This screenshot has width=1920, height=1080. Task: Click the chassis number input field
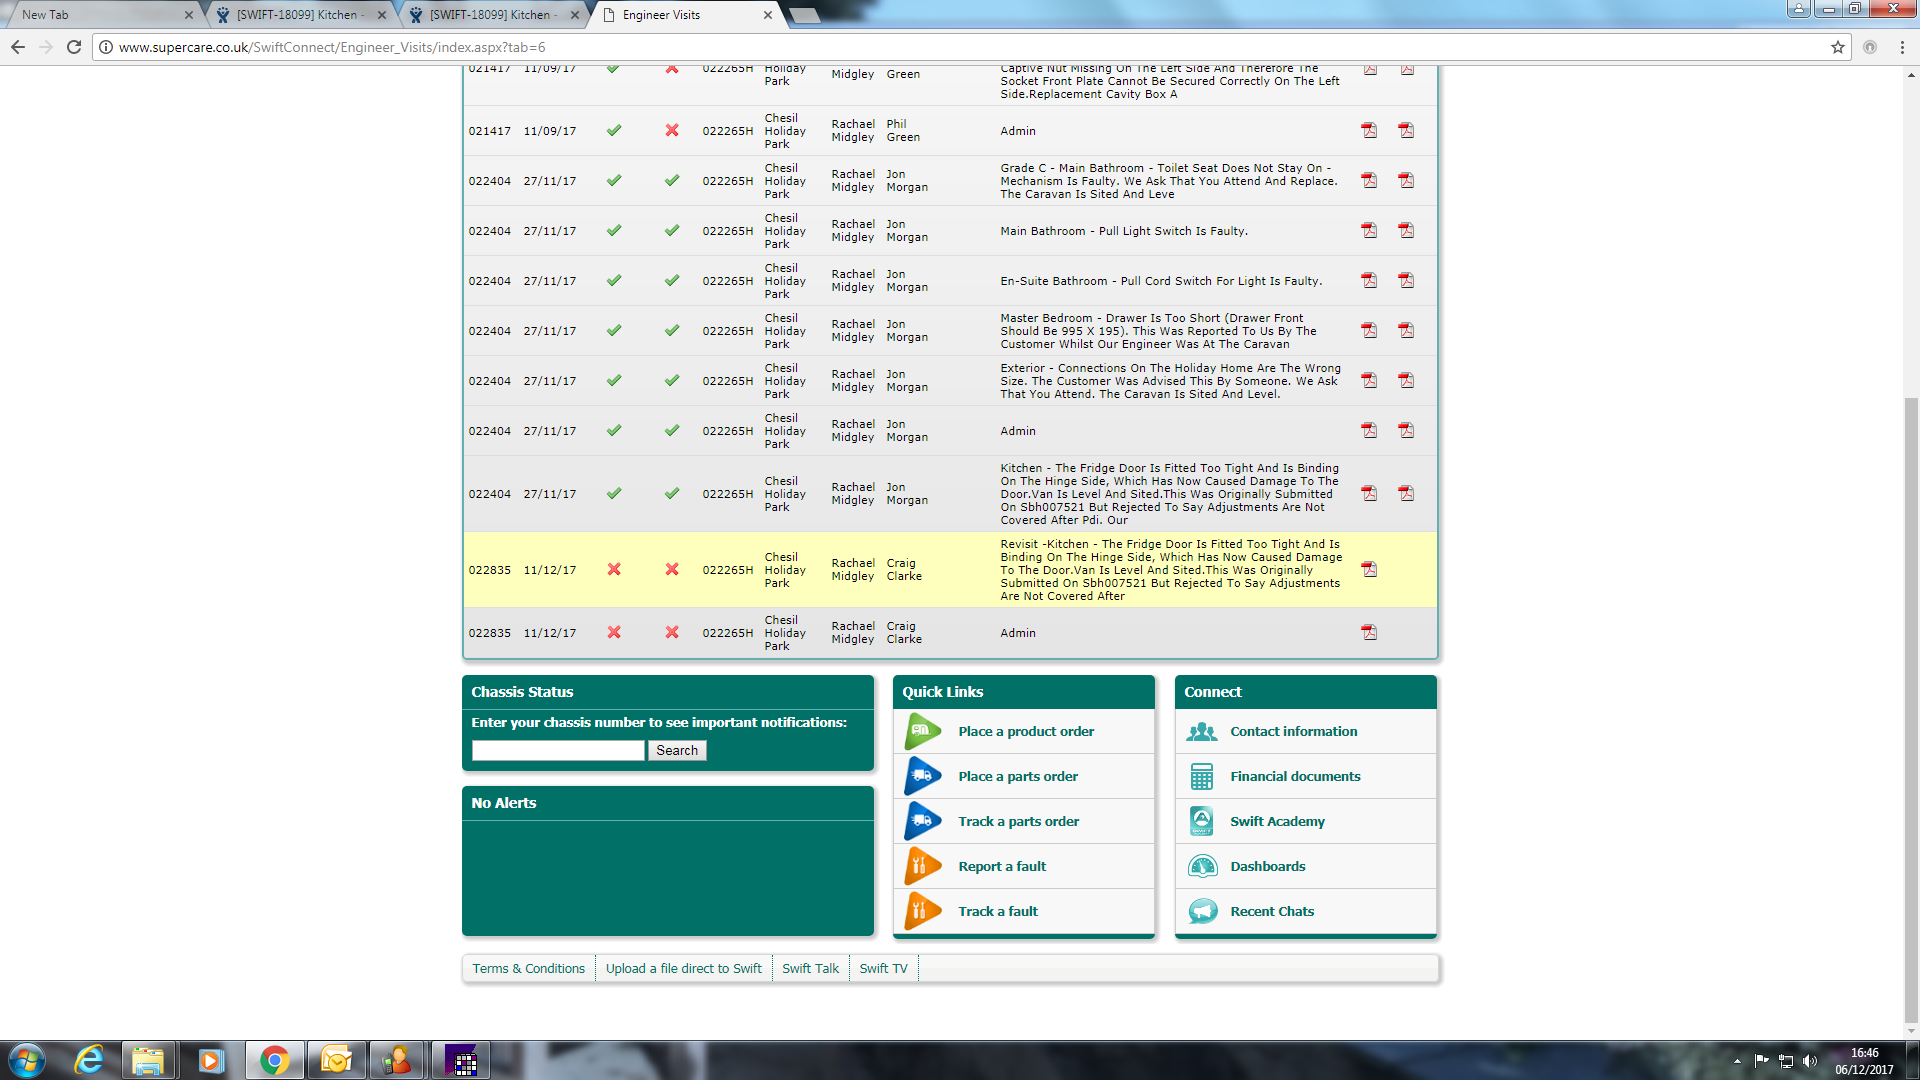coord(558,750)
